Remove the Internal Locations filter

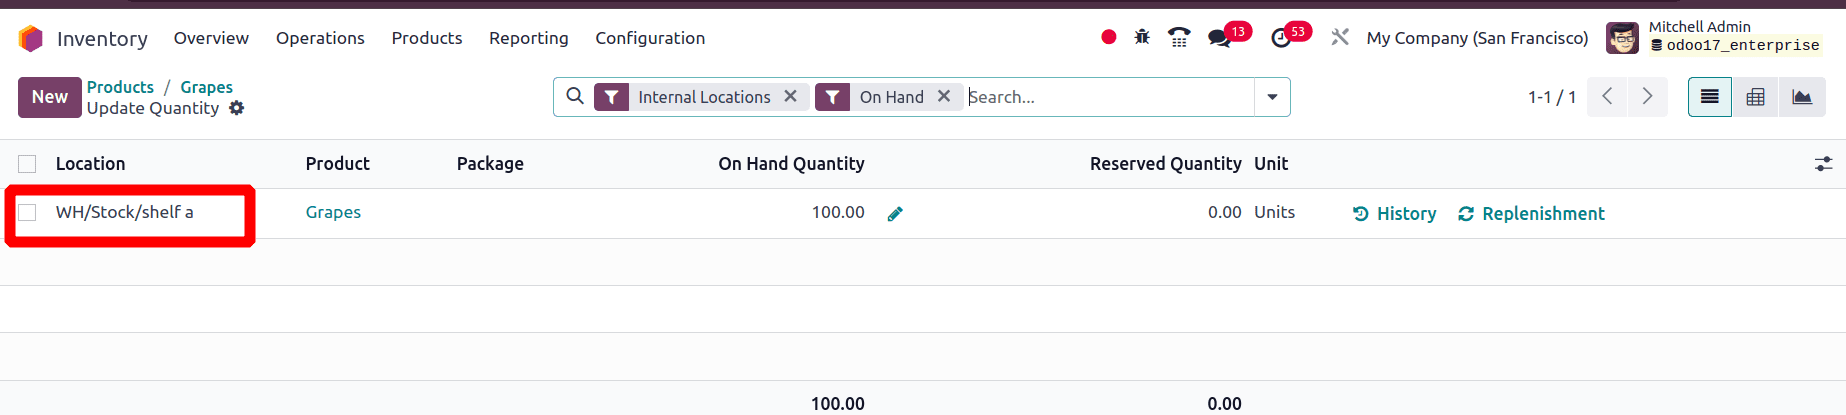pos(790,96)
